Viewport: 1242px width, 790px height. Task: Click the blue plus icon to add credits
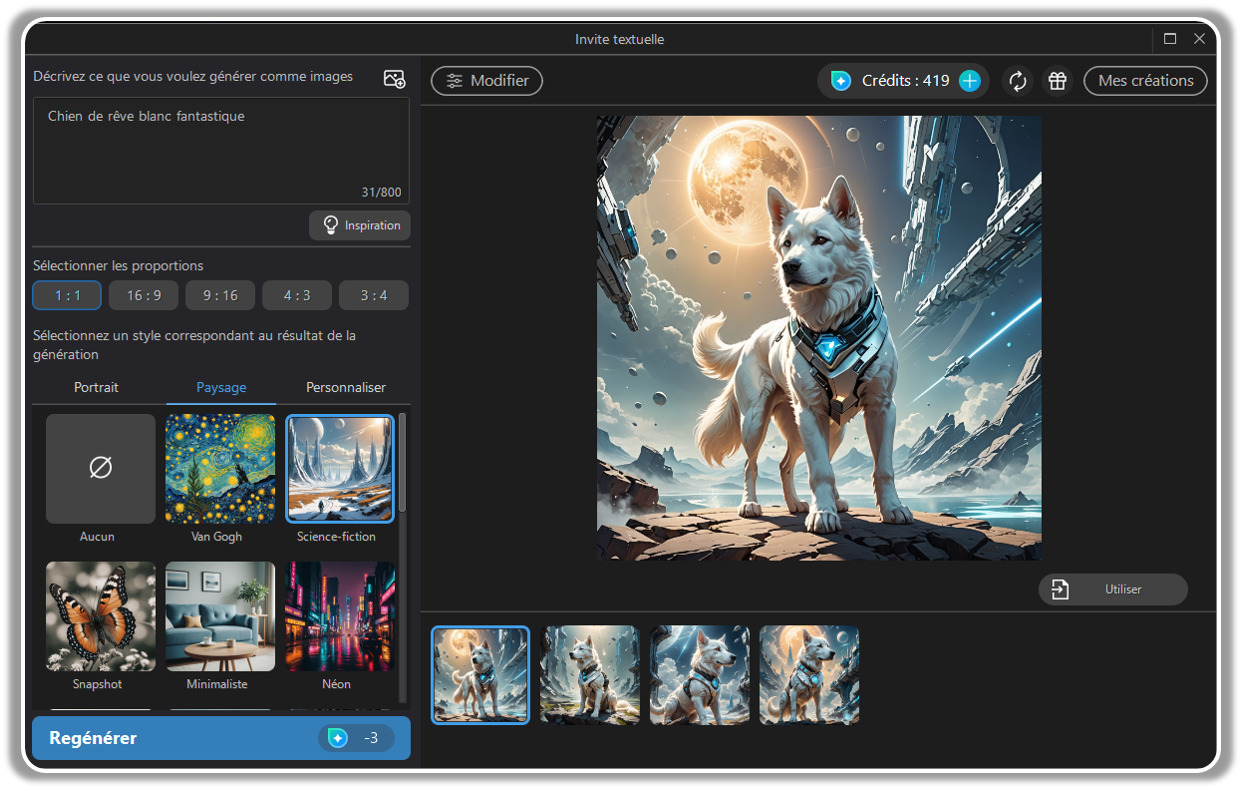tap(969, 81)
